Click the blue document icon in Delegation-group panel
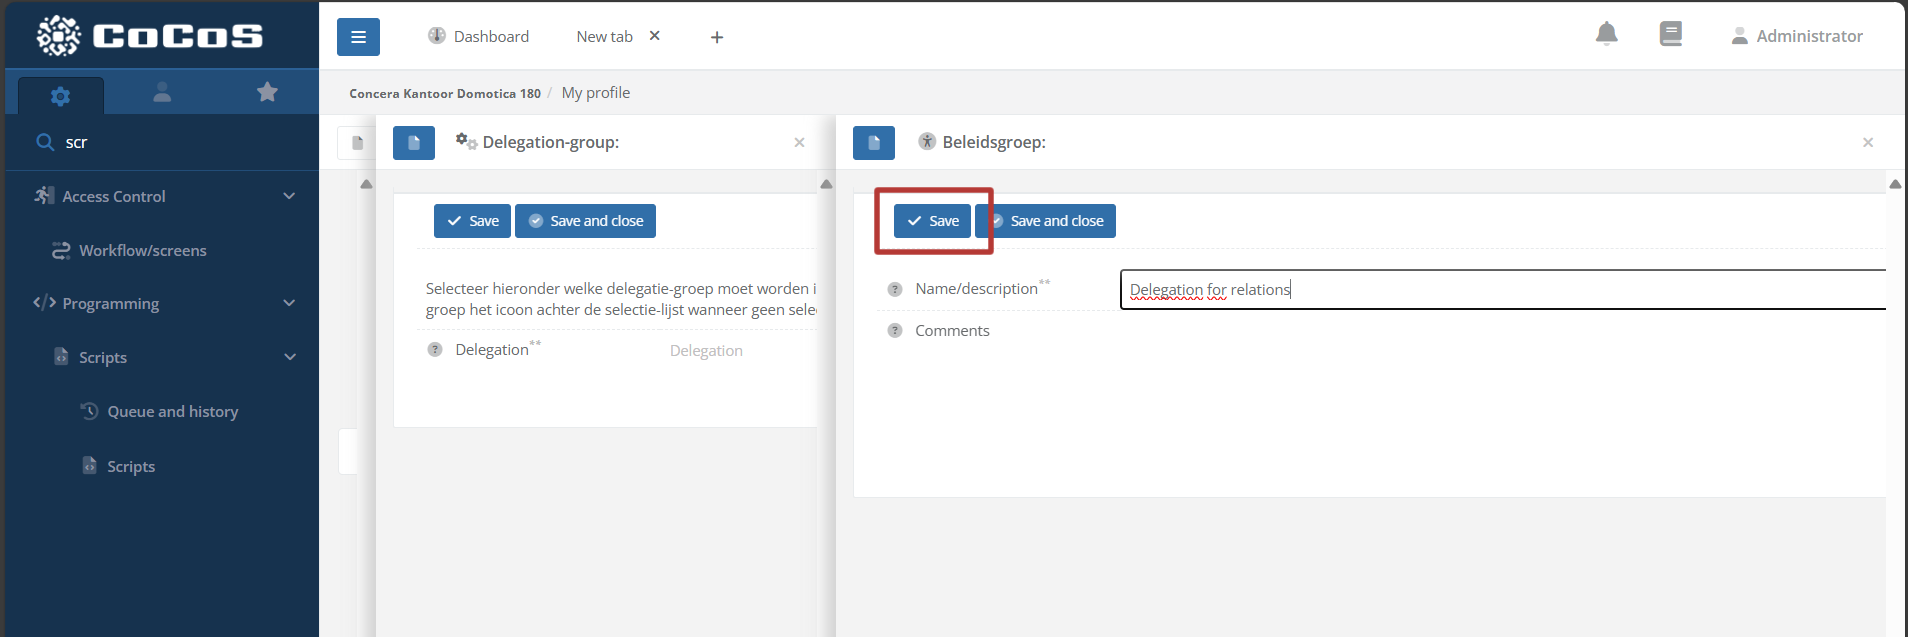1908x637 pixels. [413, 143]
